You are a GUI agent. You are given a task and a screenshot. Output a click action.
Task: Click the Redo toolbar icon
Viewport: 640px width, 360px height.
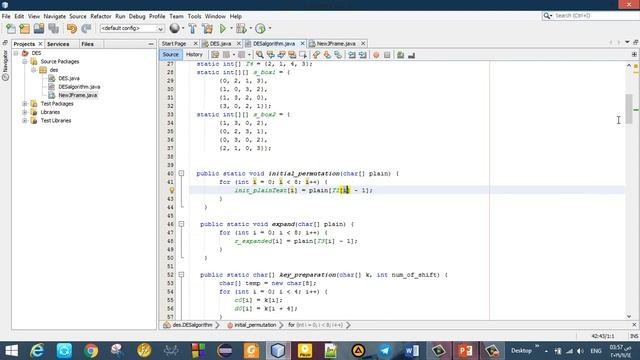(x=86, y=28)
